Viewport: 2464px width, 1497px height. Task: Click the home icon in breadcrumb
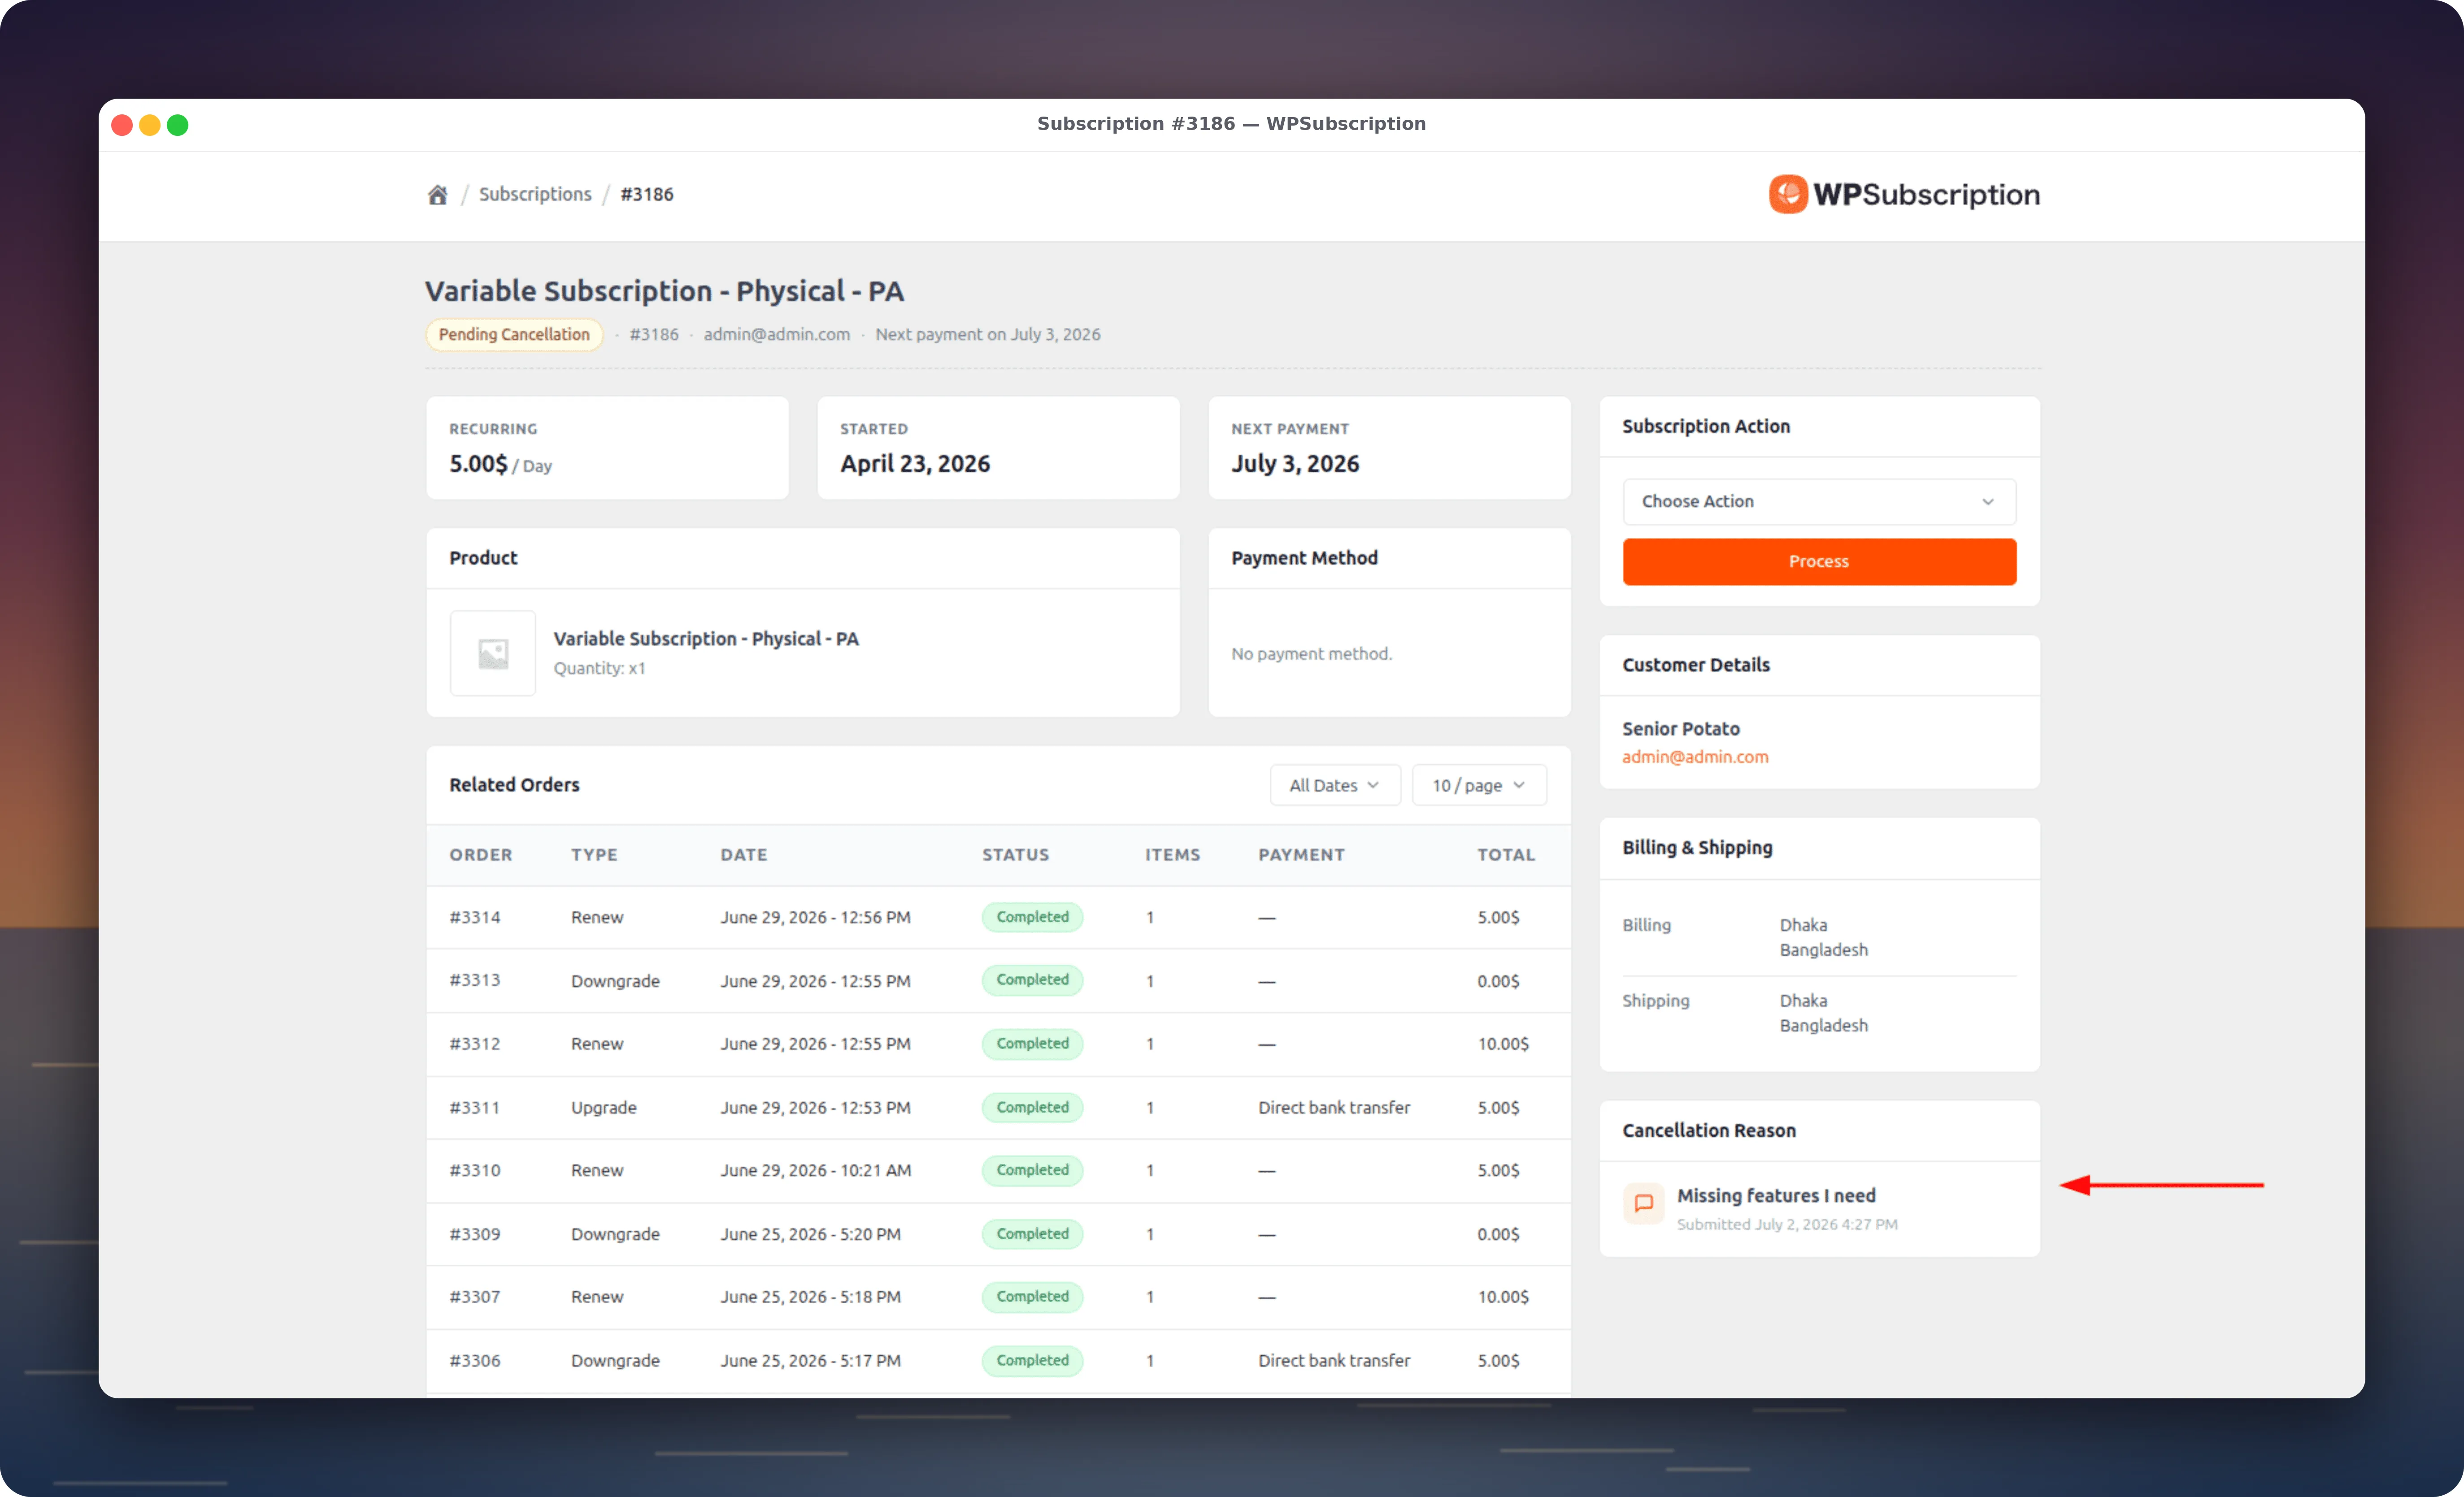coord(437,195)
